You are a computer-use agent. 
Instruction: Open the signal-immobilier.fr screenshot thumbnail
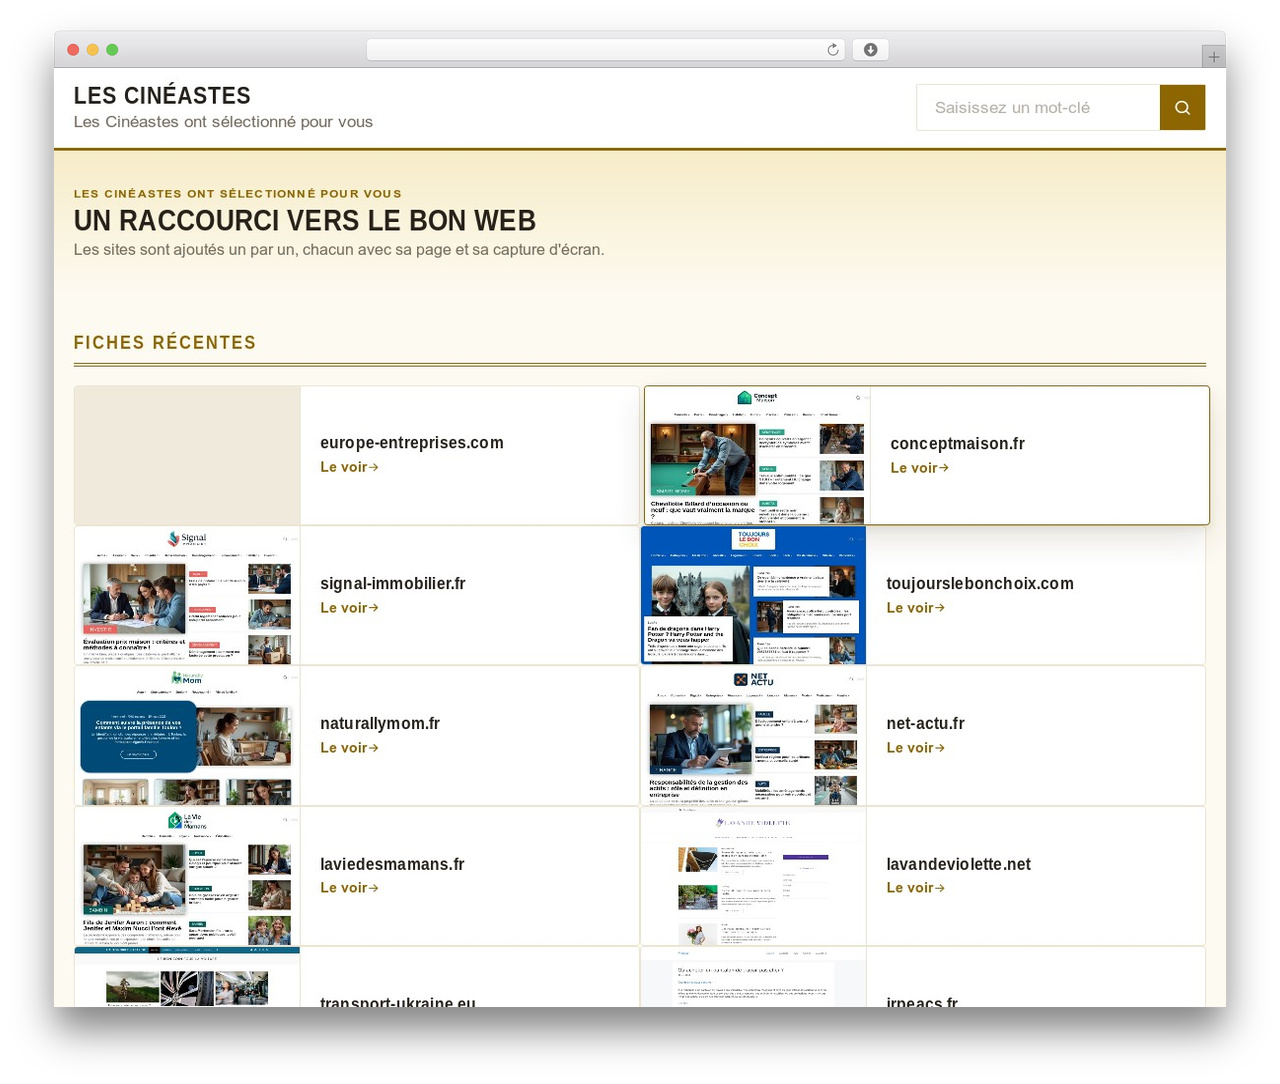[187, 596]
